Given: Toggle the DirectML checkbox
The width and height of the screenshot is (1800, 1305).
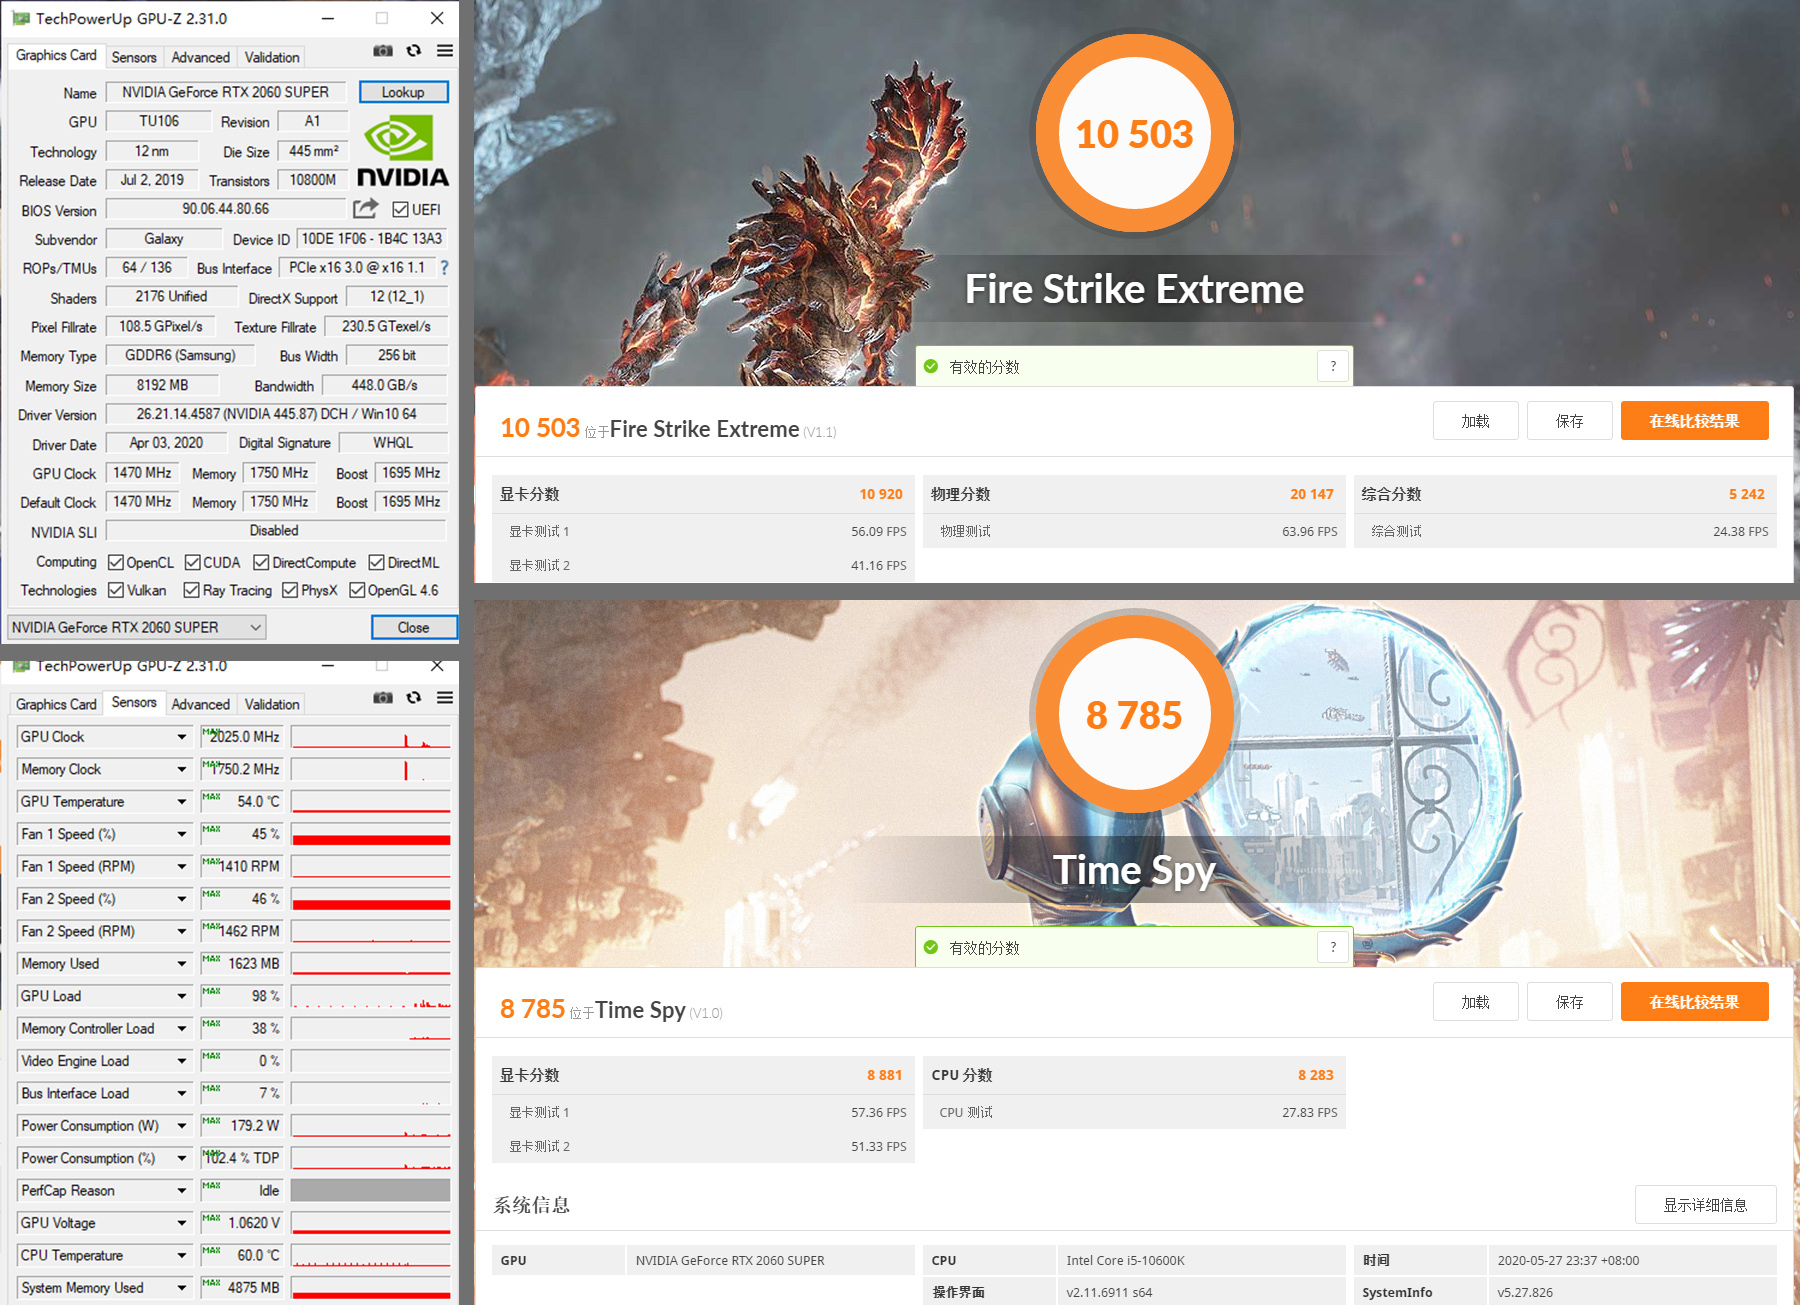Looking at the screenshot, I should (x=376, y=562).
